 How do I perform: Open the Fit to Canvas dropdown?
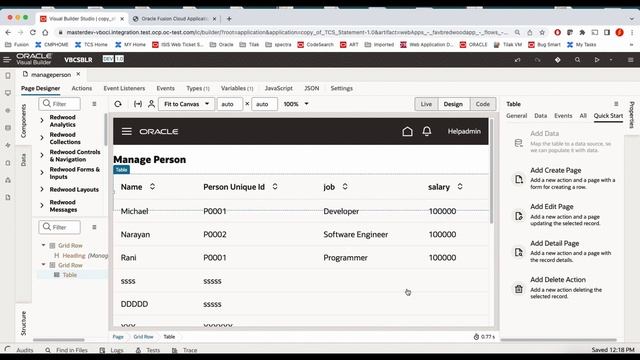tap(186, 104)
